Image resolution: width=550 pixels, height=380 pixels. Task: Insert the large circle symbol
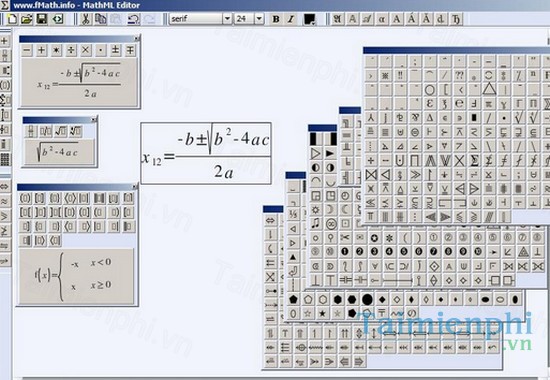430,90
